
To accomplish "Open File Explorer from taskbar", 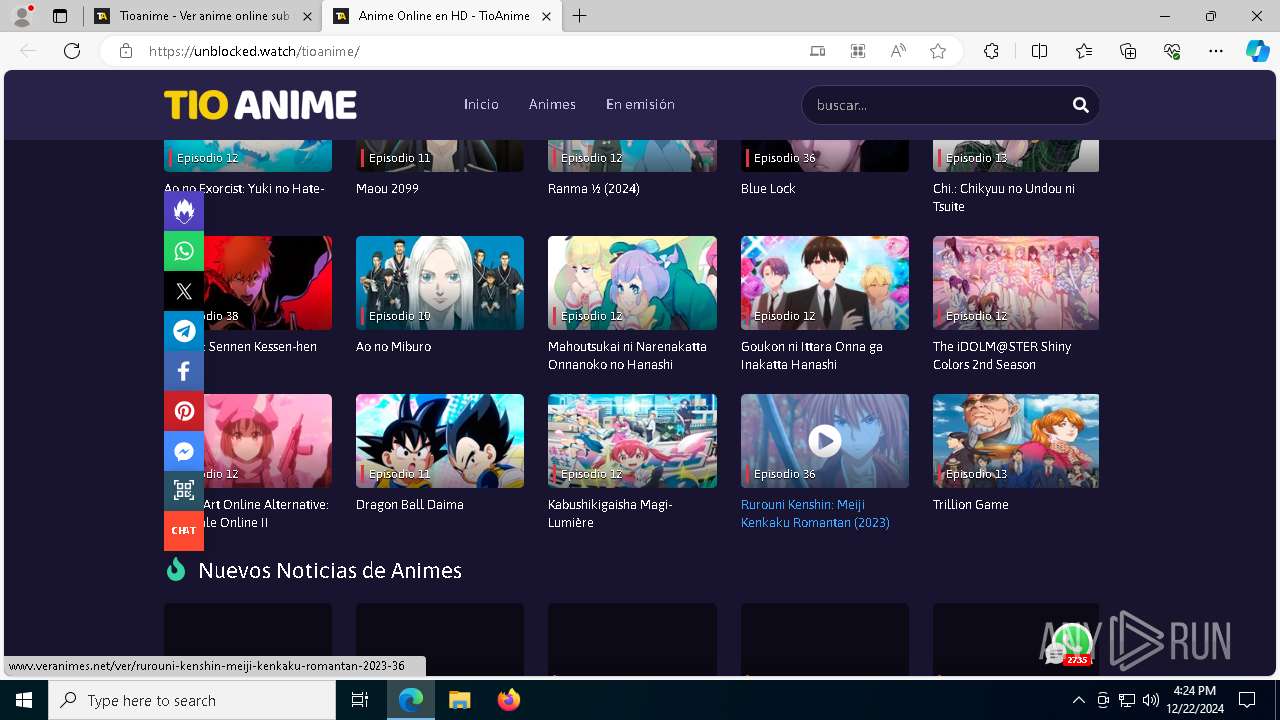I will pyautogui.click(x=459, y=700).
